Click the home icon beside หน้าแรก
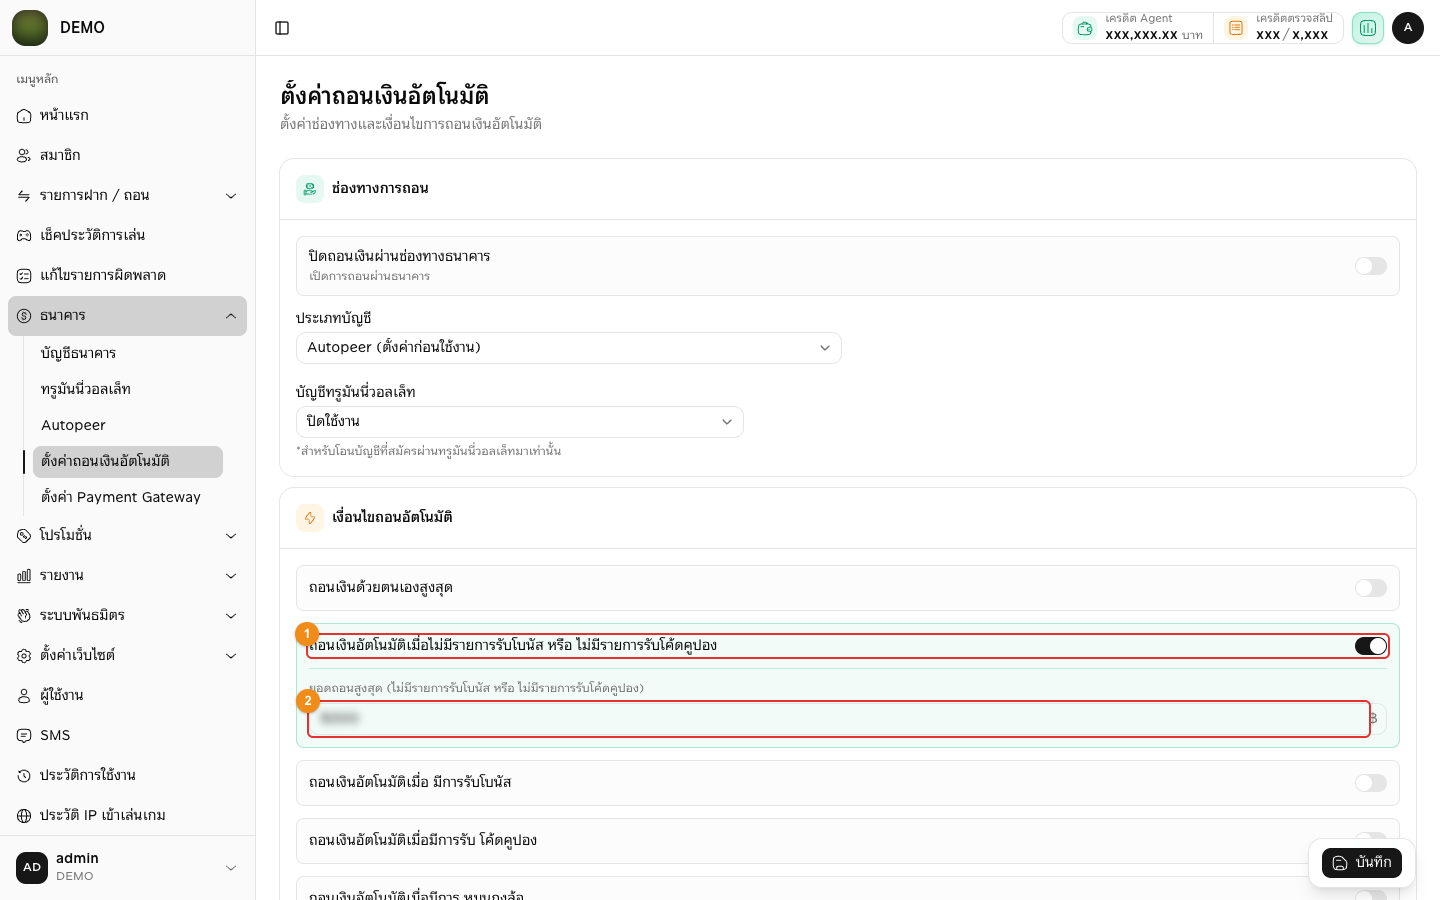Screen dimensions: 1440x900 coord(24,116)
